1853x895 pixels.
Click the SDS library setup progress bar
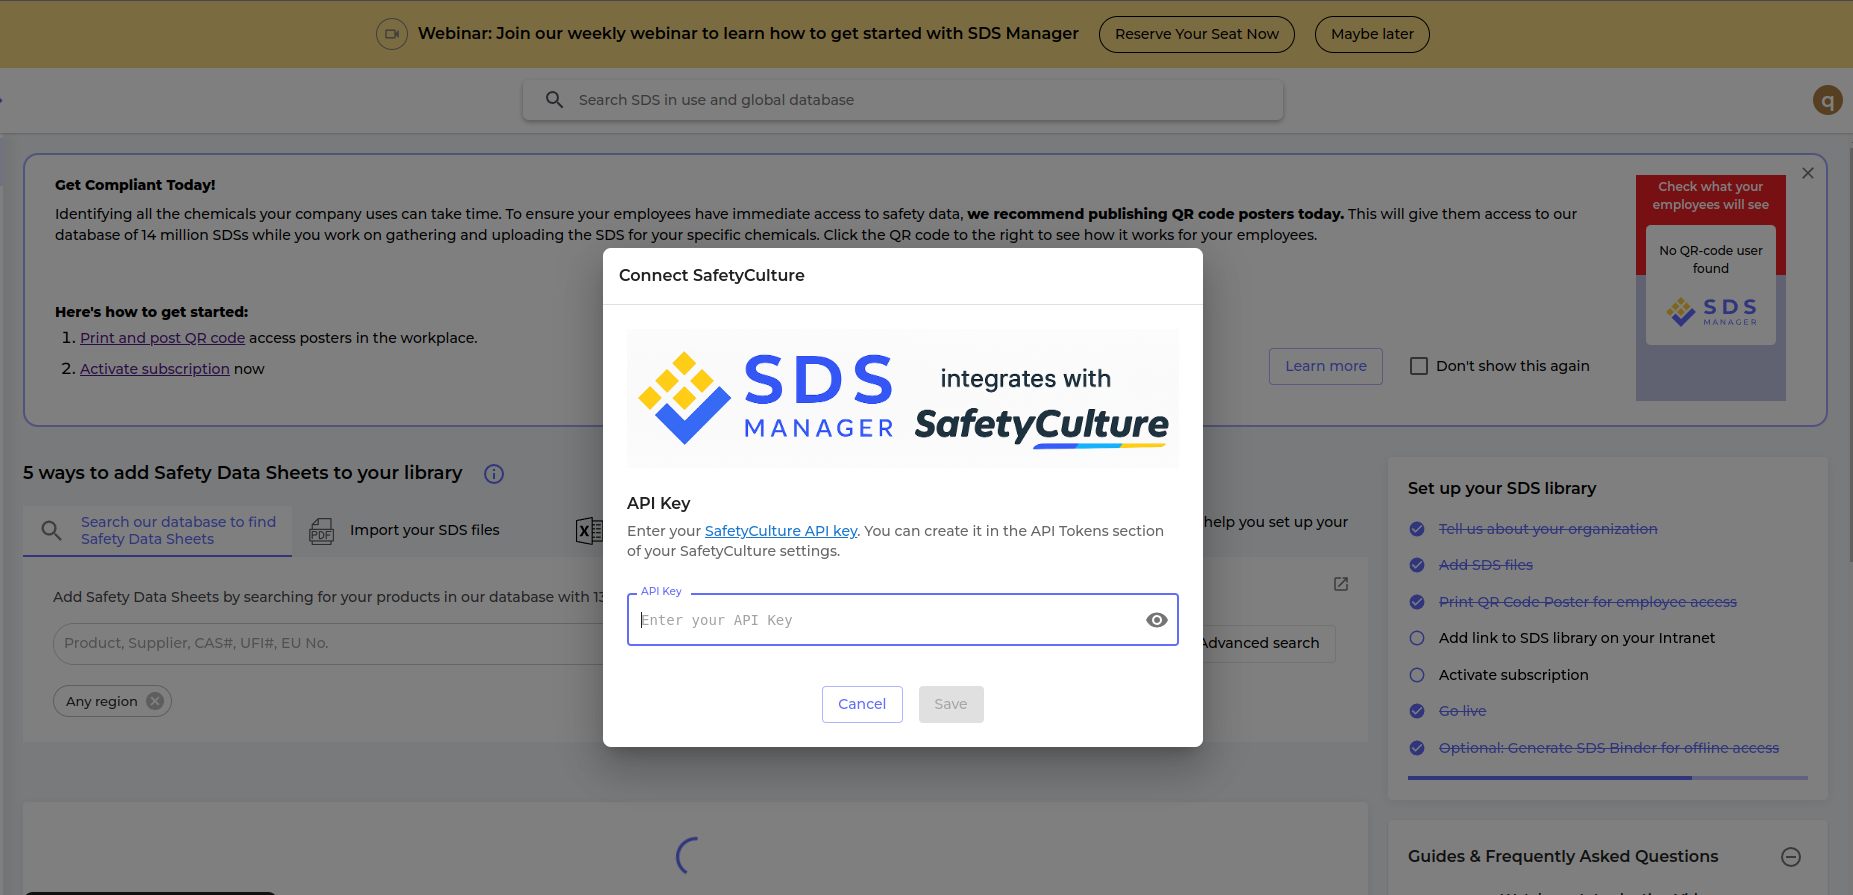1607,777
